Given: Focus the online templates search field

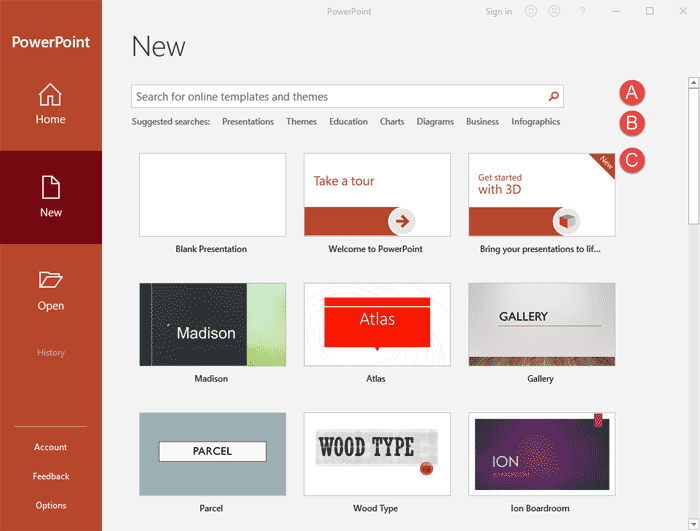Looking at the screenshot, I should 347,96.
